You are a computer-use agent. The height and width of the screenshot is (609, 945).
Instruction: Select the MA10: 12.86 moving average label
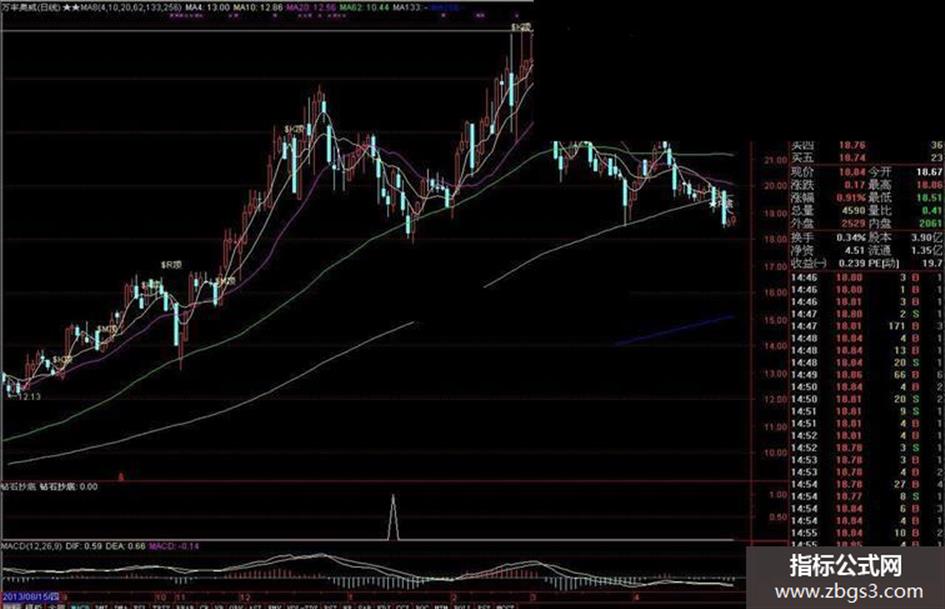pyautogui.click(x=258, y=8)
